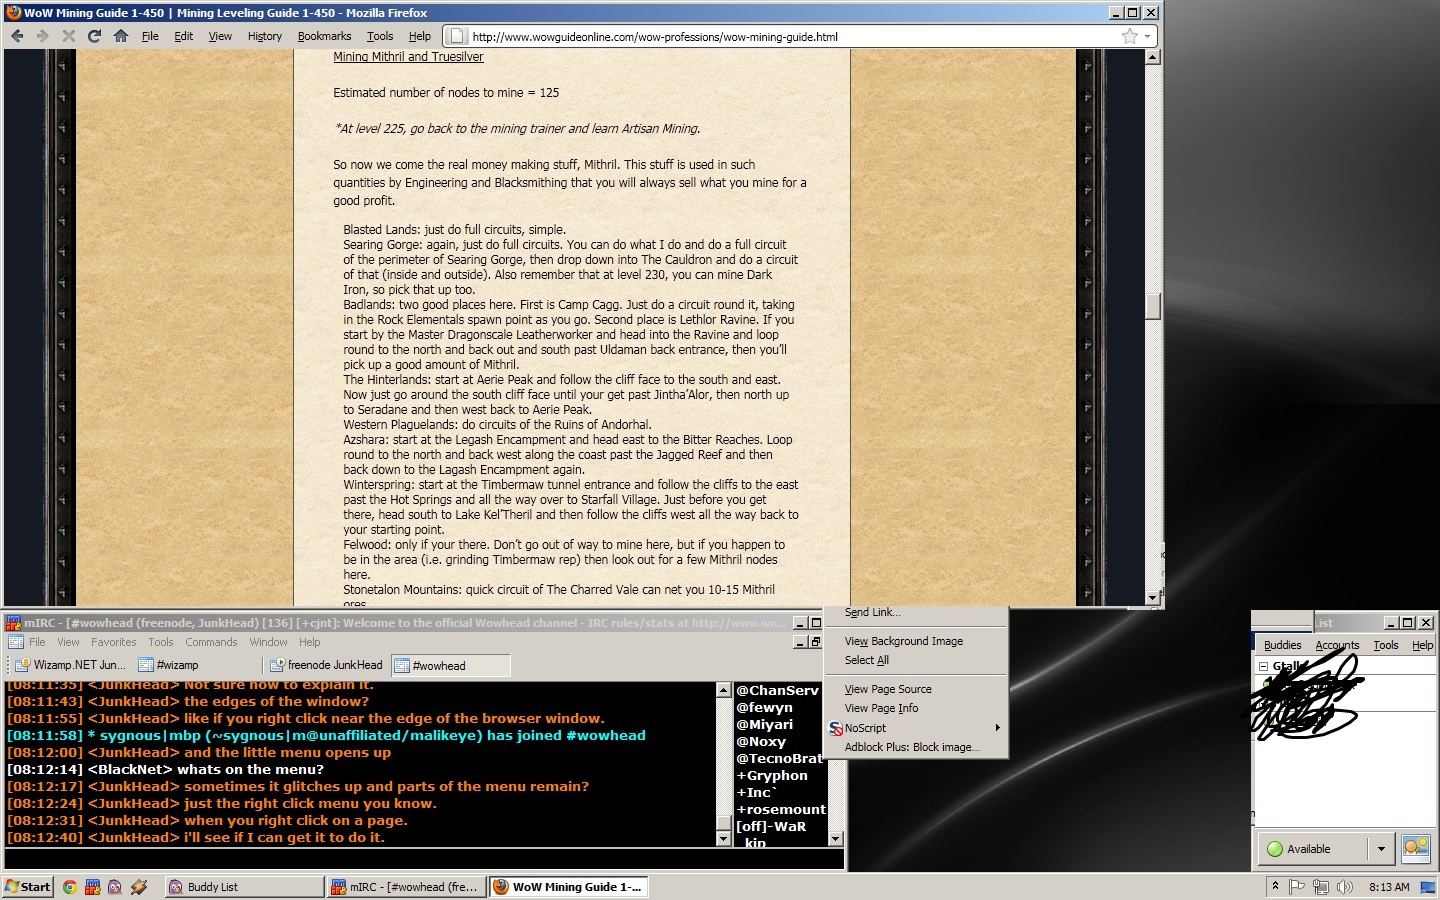Open the mIRC Window menu
Viewport: 1440px width, 900px height.
[x=268, y=642]
